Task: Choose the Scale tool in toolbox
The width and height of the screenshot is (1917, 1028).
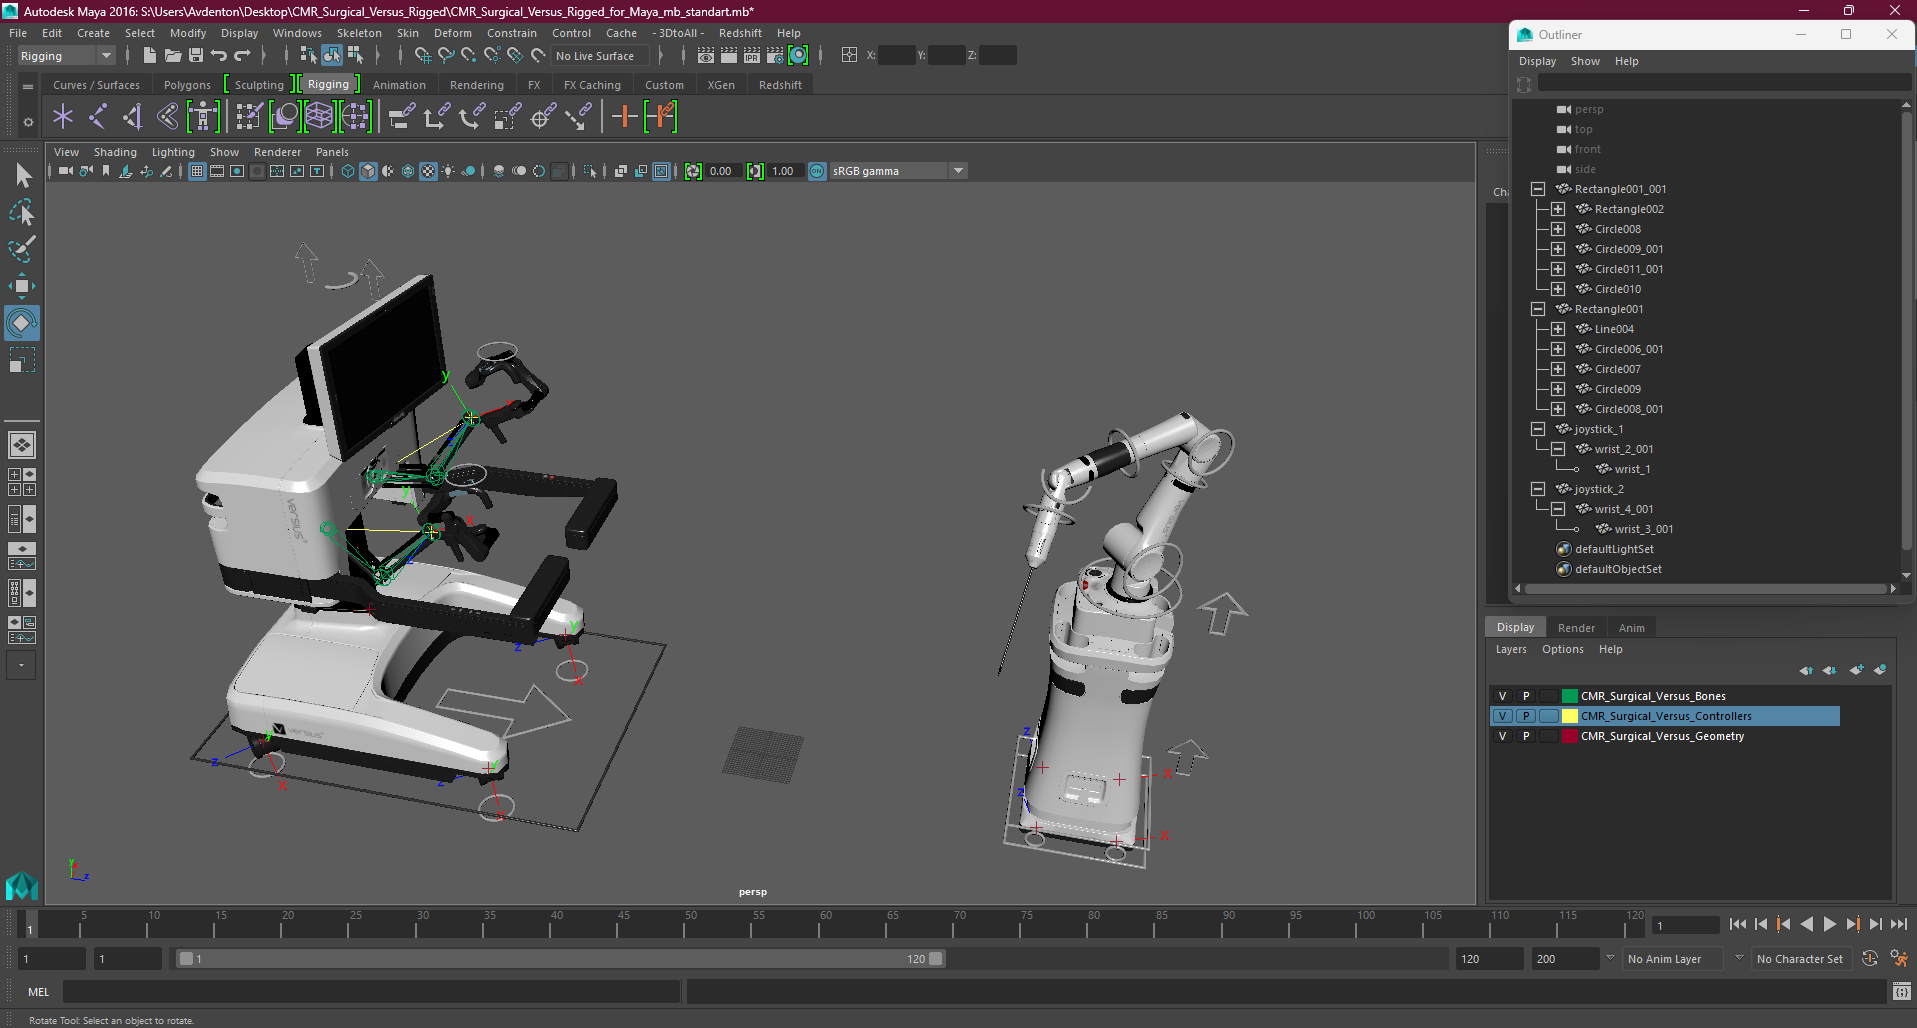Action: pyautogui.click(x=22, y=360)
